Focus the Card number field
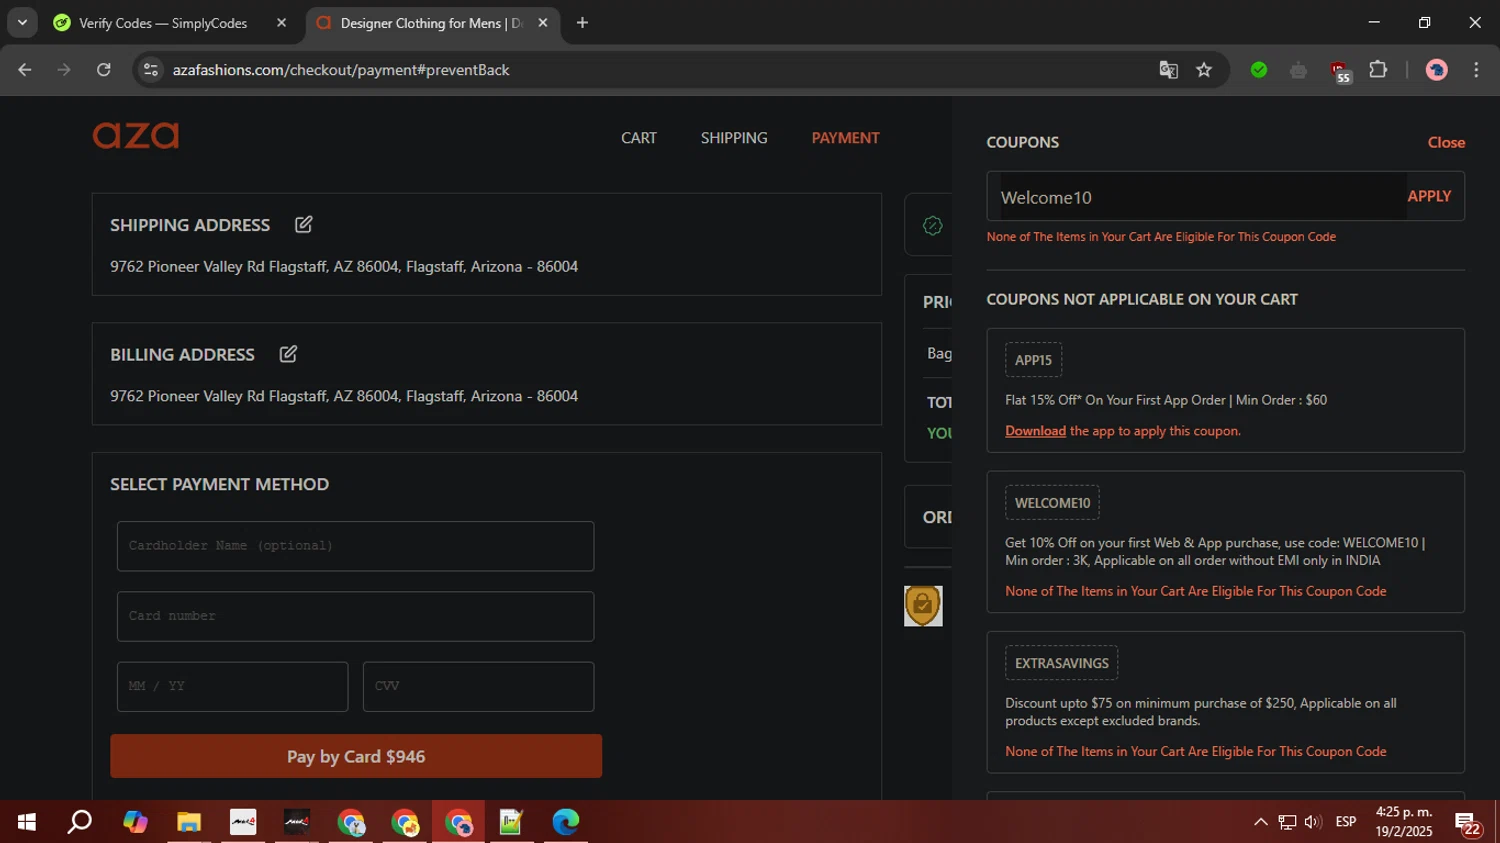The image size is (1500, 843). (x=355, y=616)
